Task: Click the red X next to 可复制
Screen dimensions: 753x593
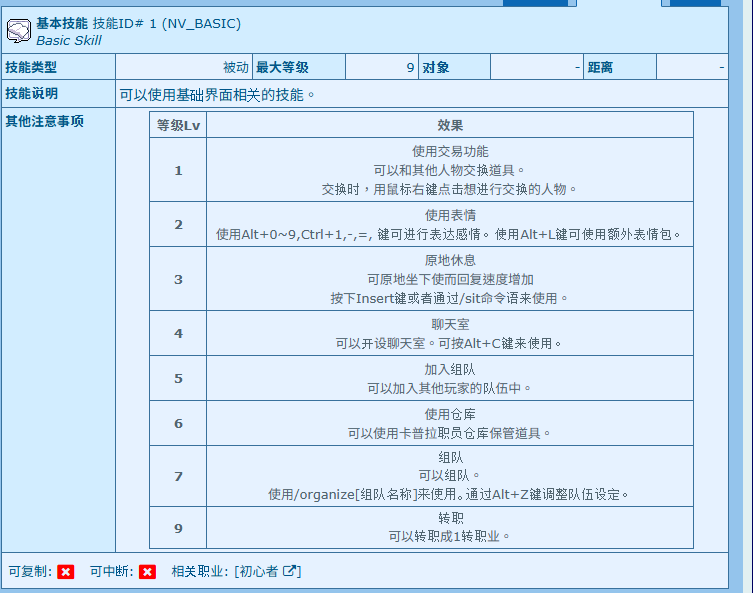Action: coord(66,572)
